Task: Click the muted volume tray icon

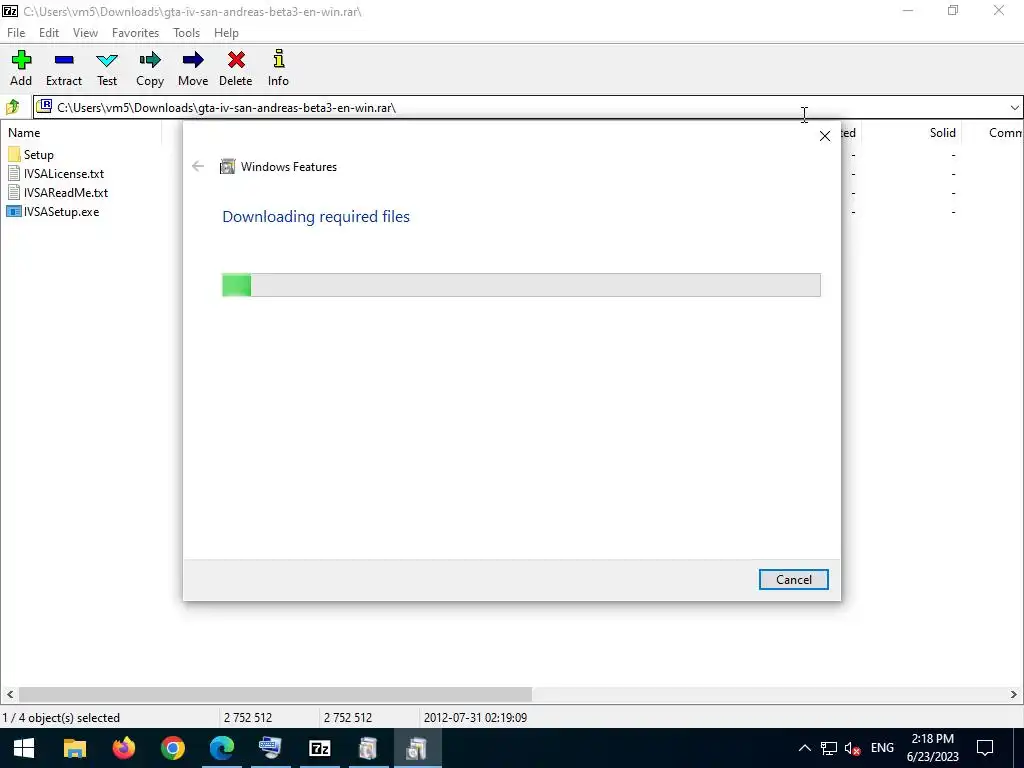Action: (852, 748)
